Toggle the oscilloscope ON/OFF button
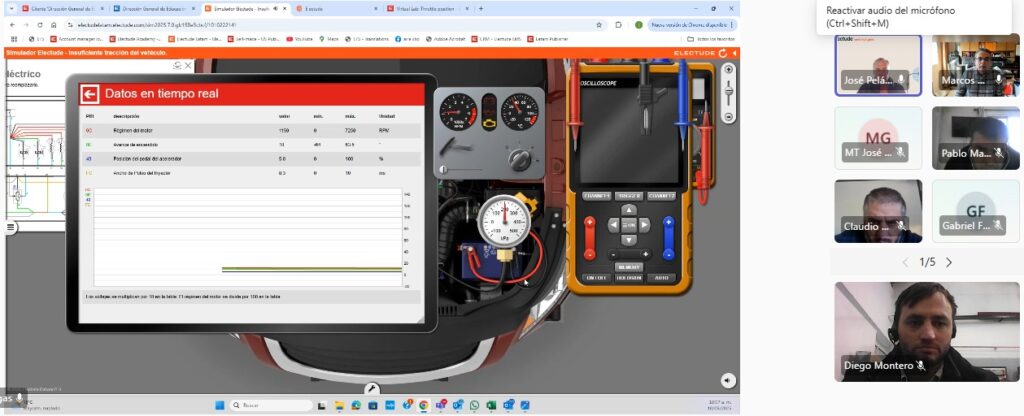Viewport: 1024px width, 416px height. (596, 277)
